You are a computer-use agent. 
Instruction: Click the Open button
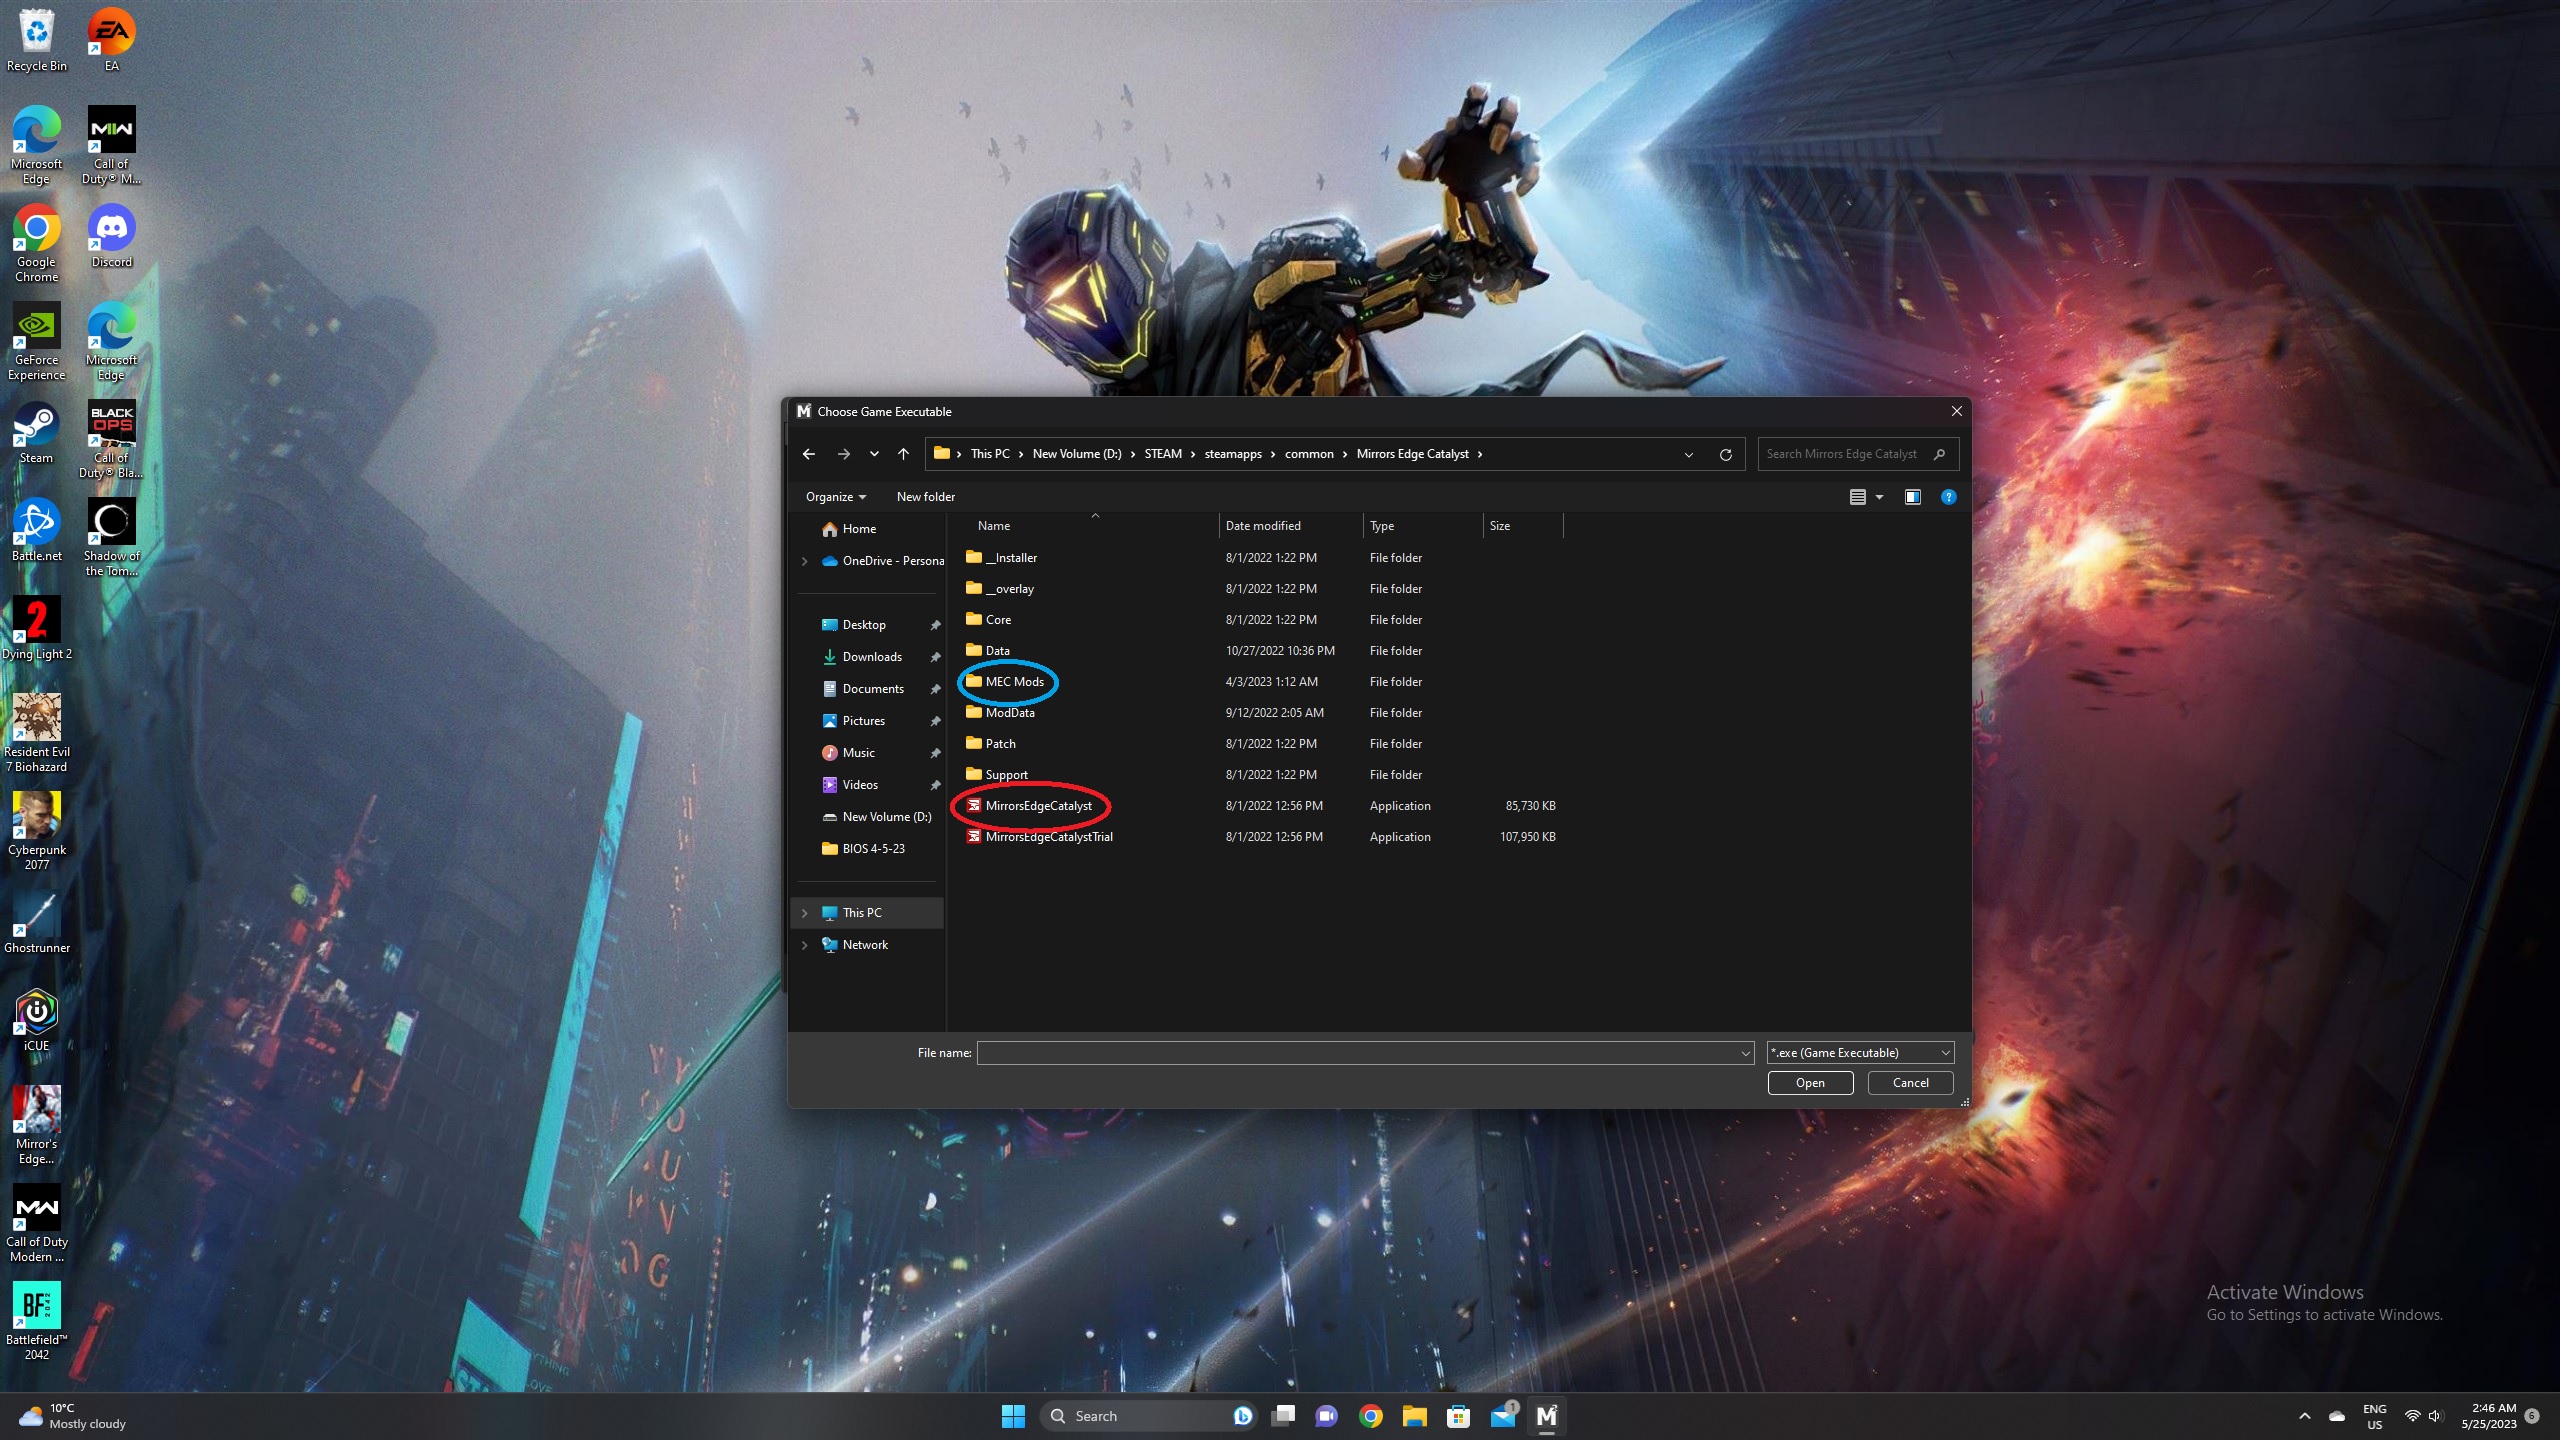coord(1809,1083)
